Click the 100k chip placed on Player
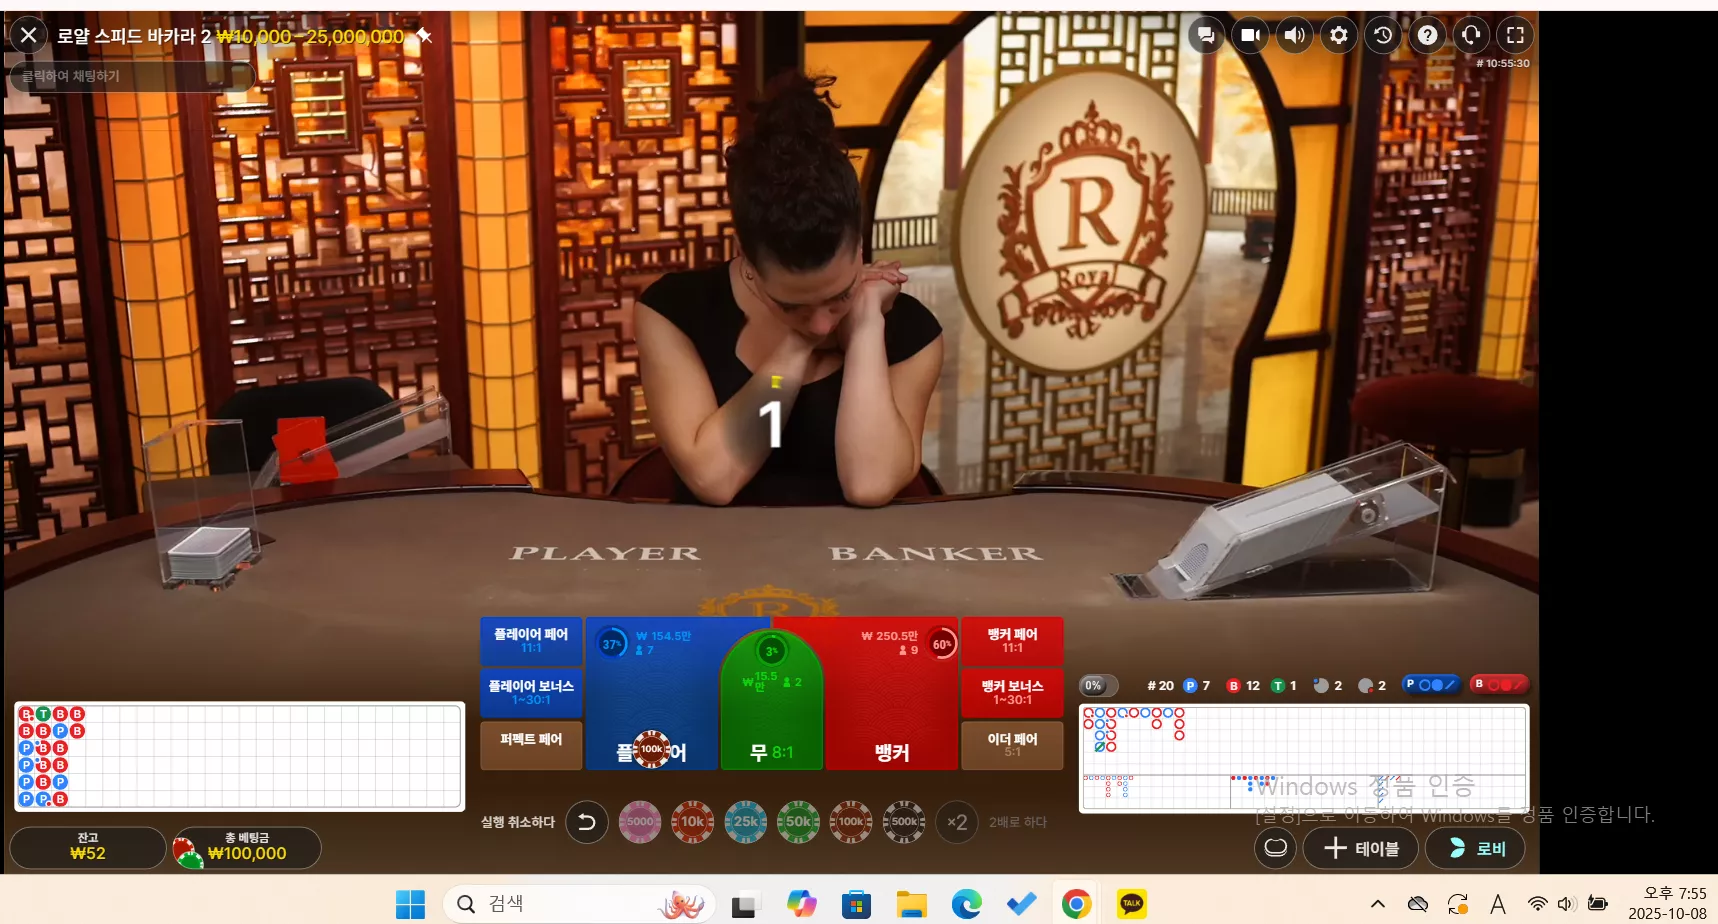This screenshot has width=1718, height=924. point(652,749)
